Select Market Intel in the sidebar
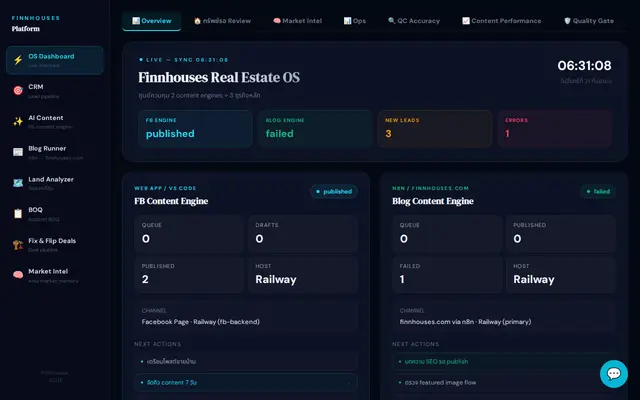Screen dimensions: 640x400 tap(55, 276)
